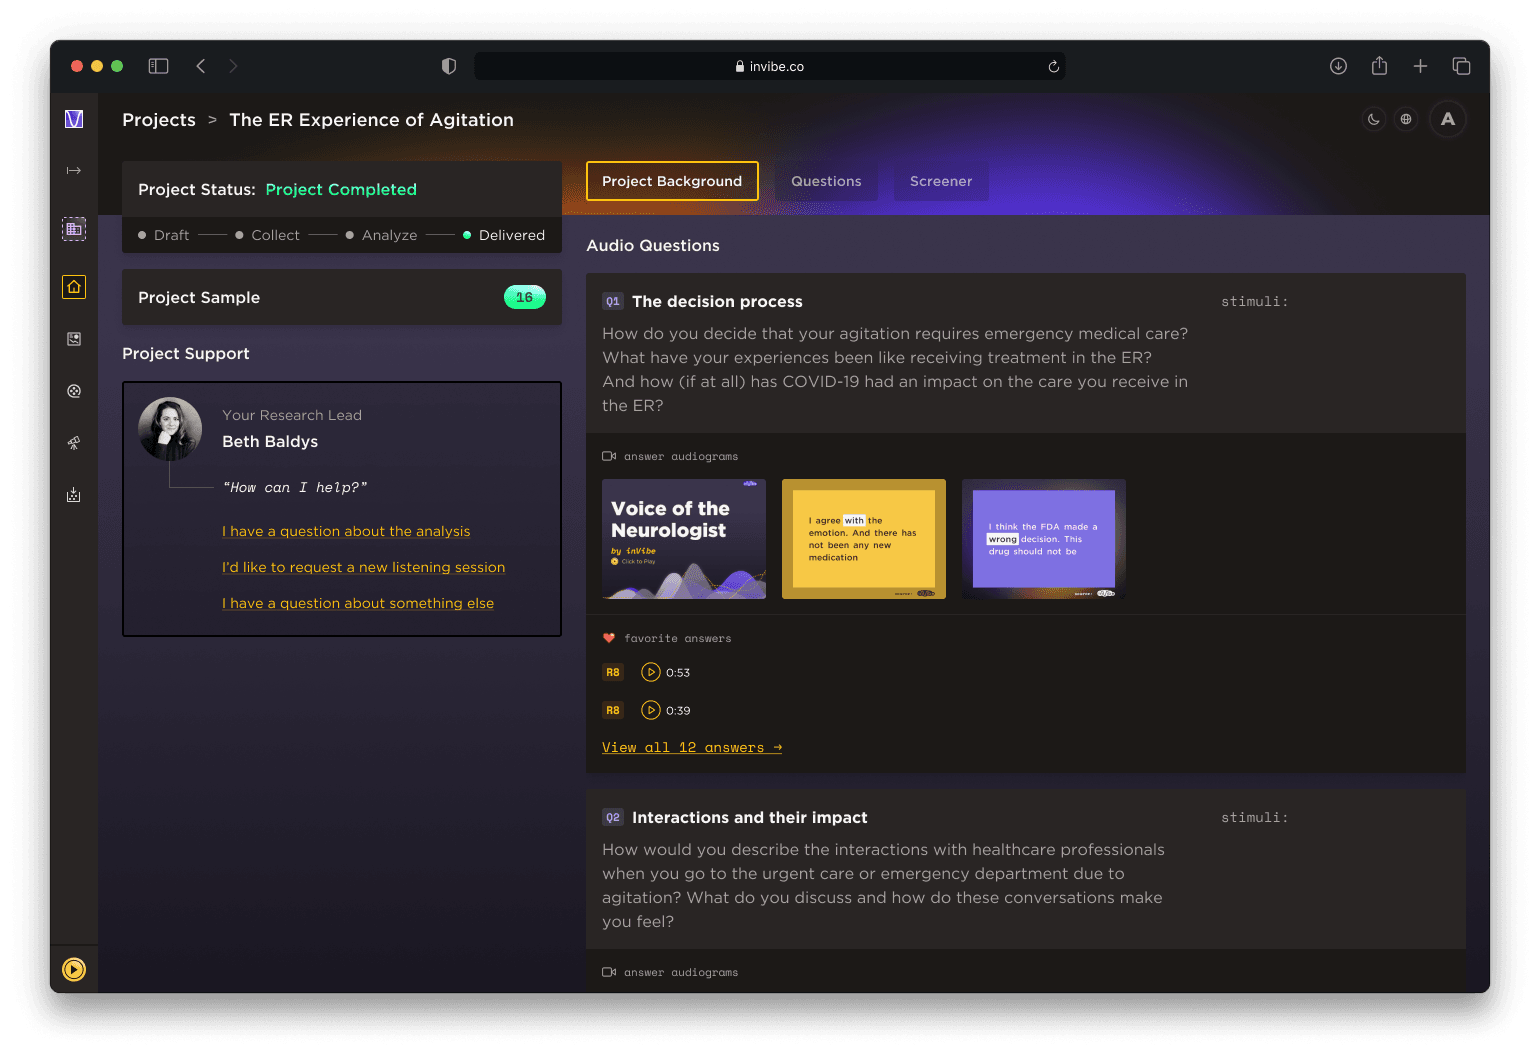Play the 0:39 favorite answer

point(651,710)
